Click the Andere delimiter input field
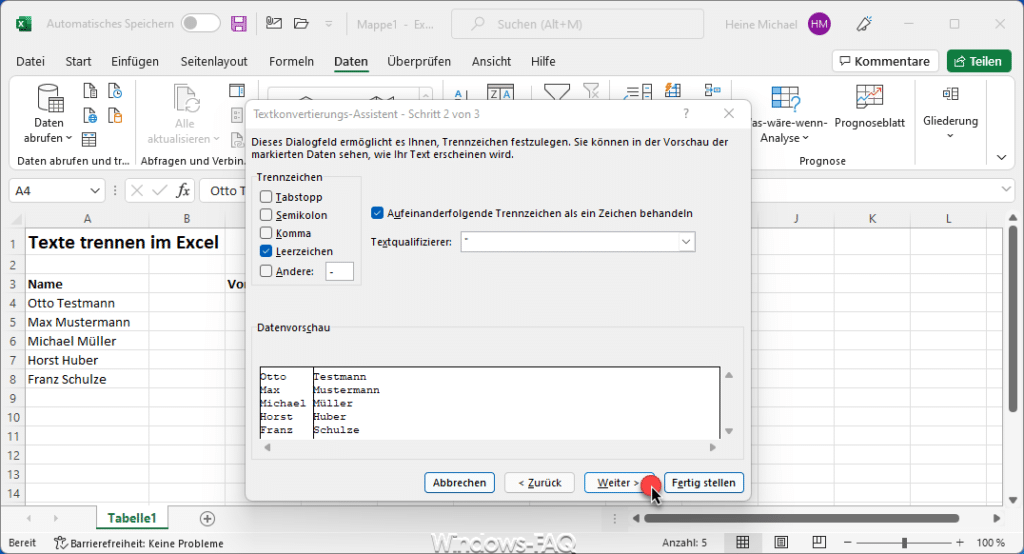Screen dimensions: 1024x554 click(x=340, y=271)
